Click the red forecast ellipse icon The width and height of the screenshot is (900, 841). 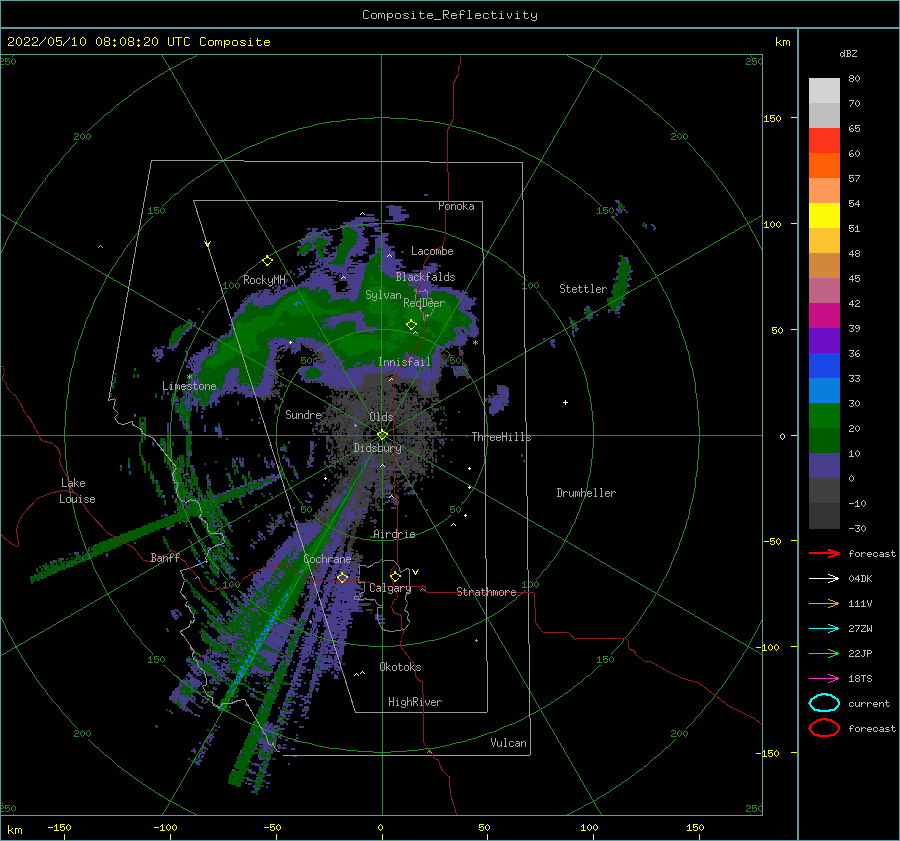click(824, 728)
